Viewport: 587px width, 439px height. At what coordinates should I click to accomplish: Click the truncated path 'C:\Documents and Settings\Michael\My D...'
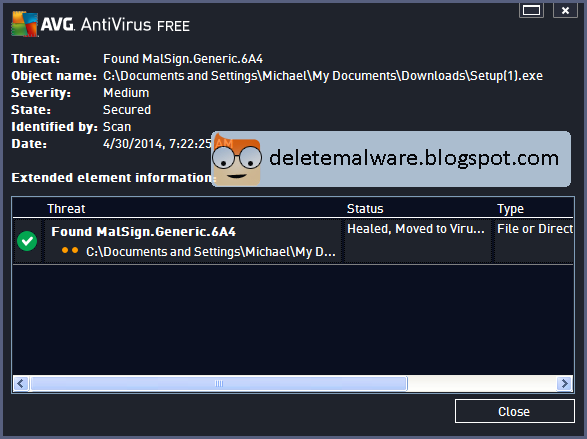coord(211,251)
